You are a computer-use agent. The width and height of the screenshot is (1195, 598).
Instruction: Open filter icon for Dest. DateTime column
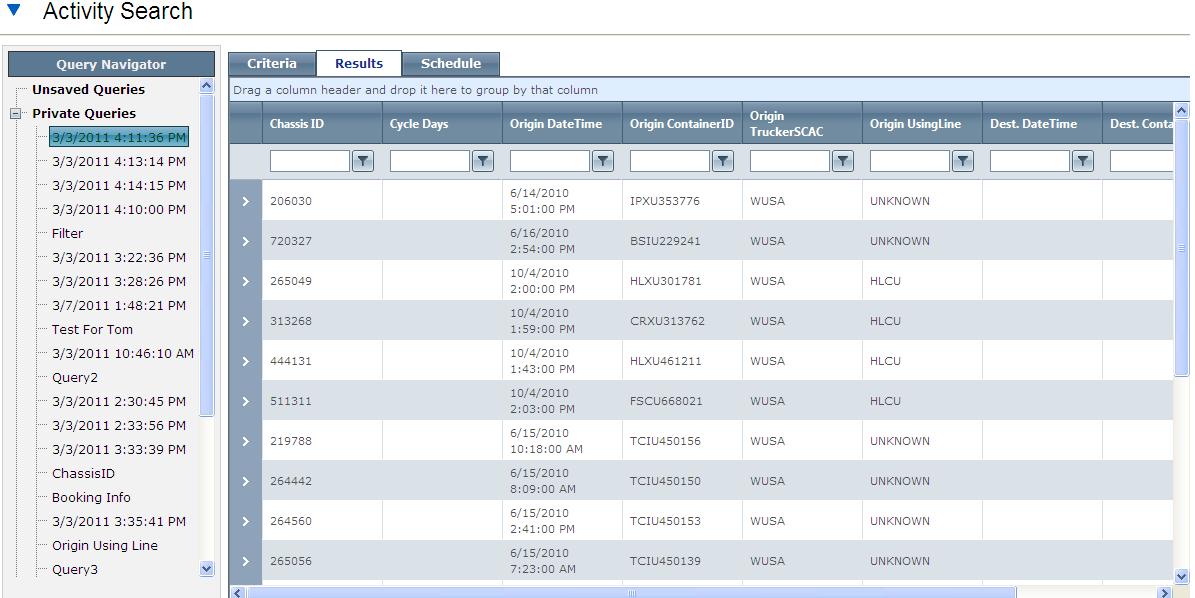pyautogui.click(x=1083, y=161)
